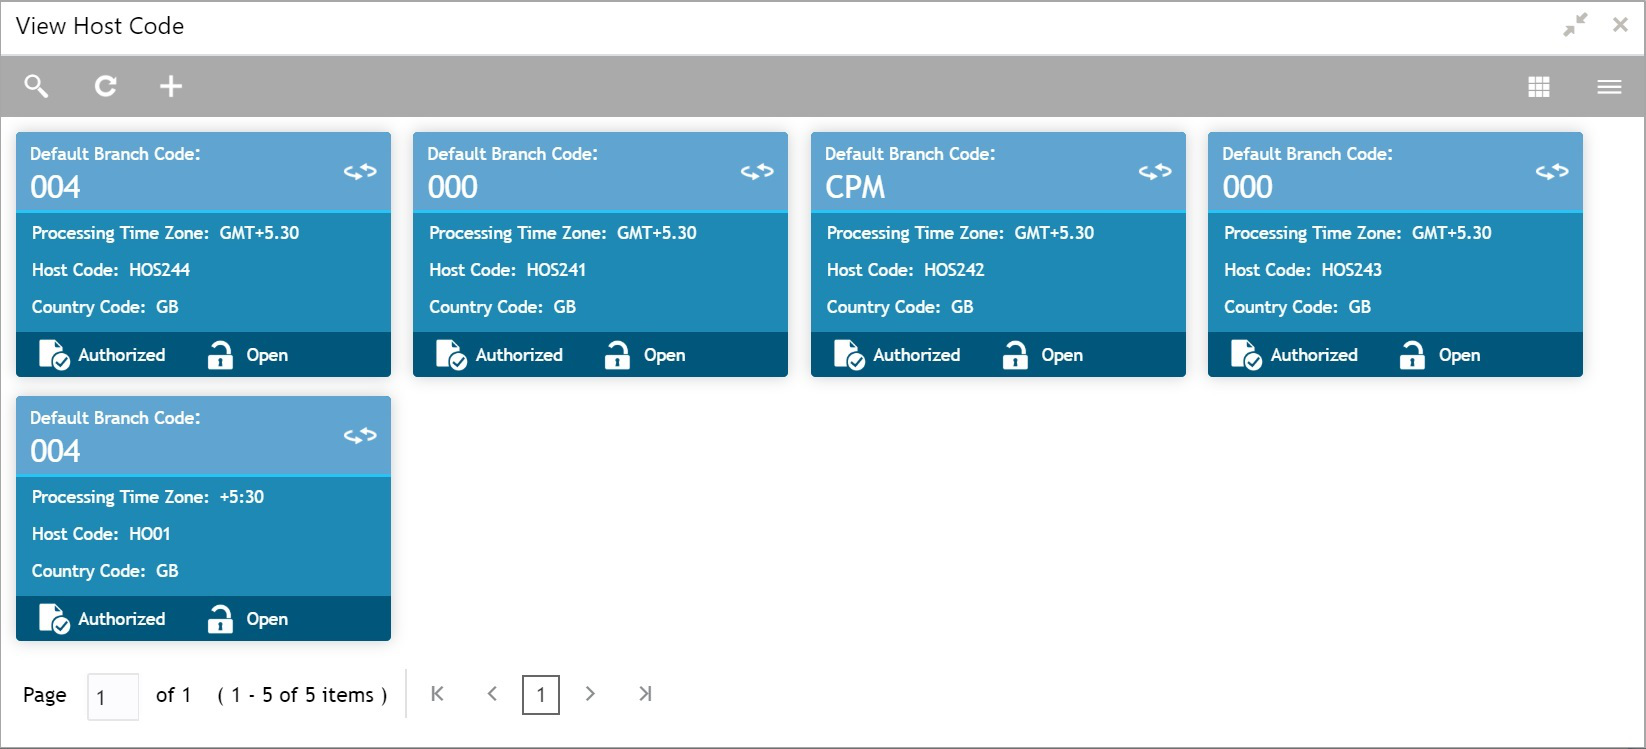Viewport: 1646px width, 749px height.
Task: Click the Authorized document icon on the HOS244 card
Action: tap(54, 355)
